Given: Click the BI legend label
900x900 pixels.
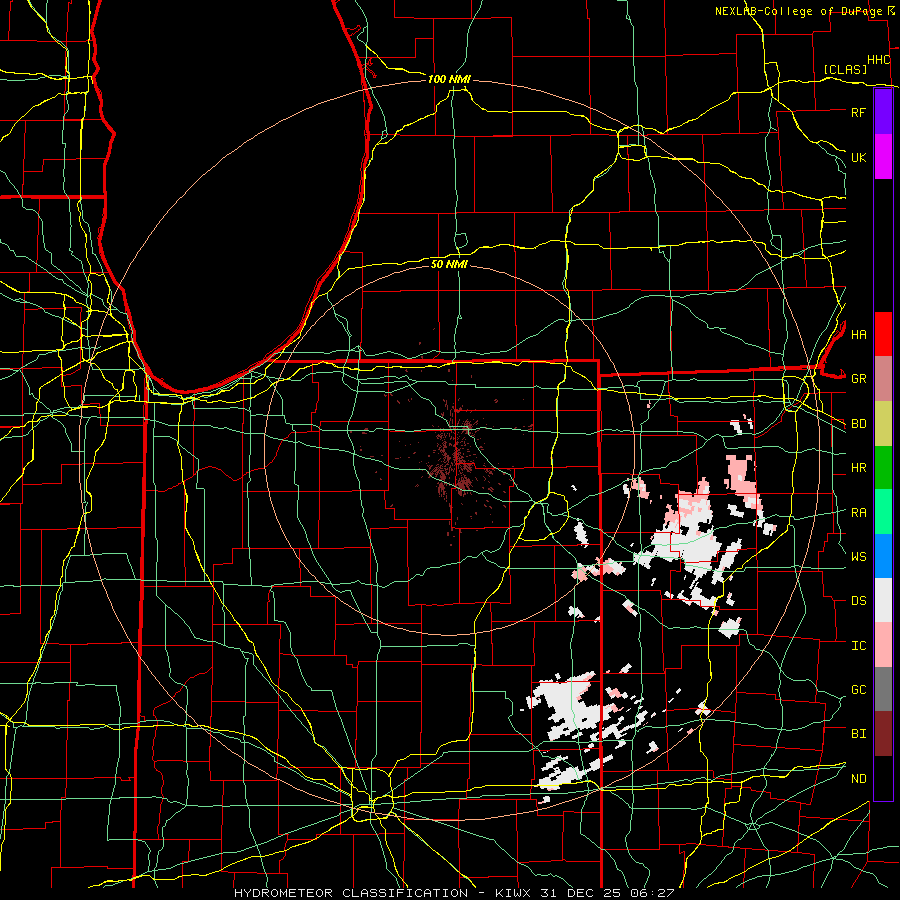Looking at the screenshot, I should (x=859, y=734).
